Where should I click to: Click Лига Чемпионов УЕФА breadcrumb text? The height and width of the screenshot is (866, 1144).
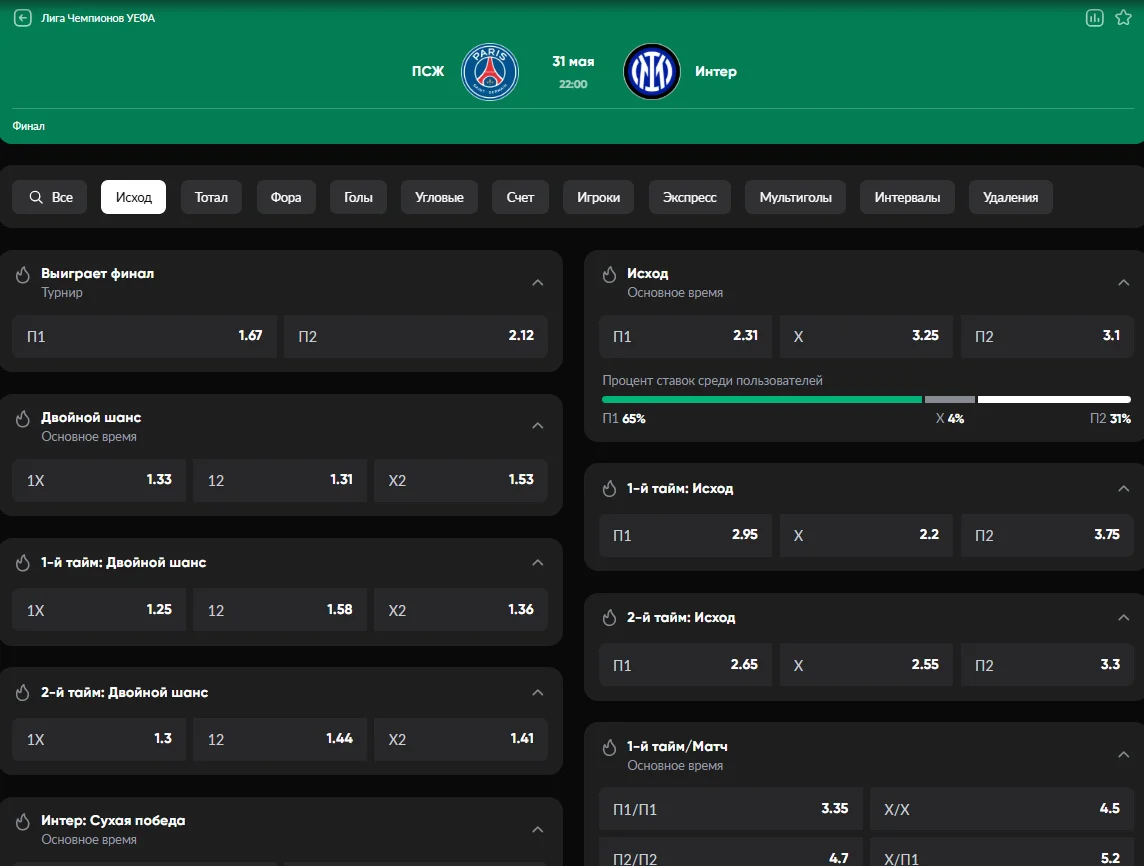(98, 18)
